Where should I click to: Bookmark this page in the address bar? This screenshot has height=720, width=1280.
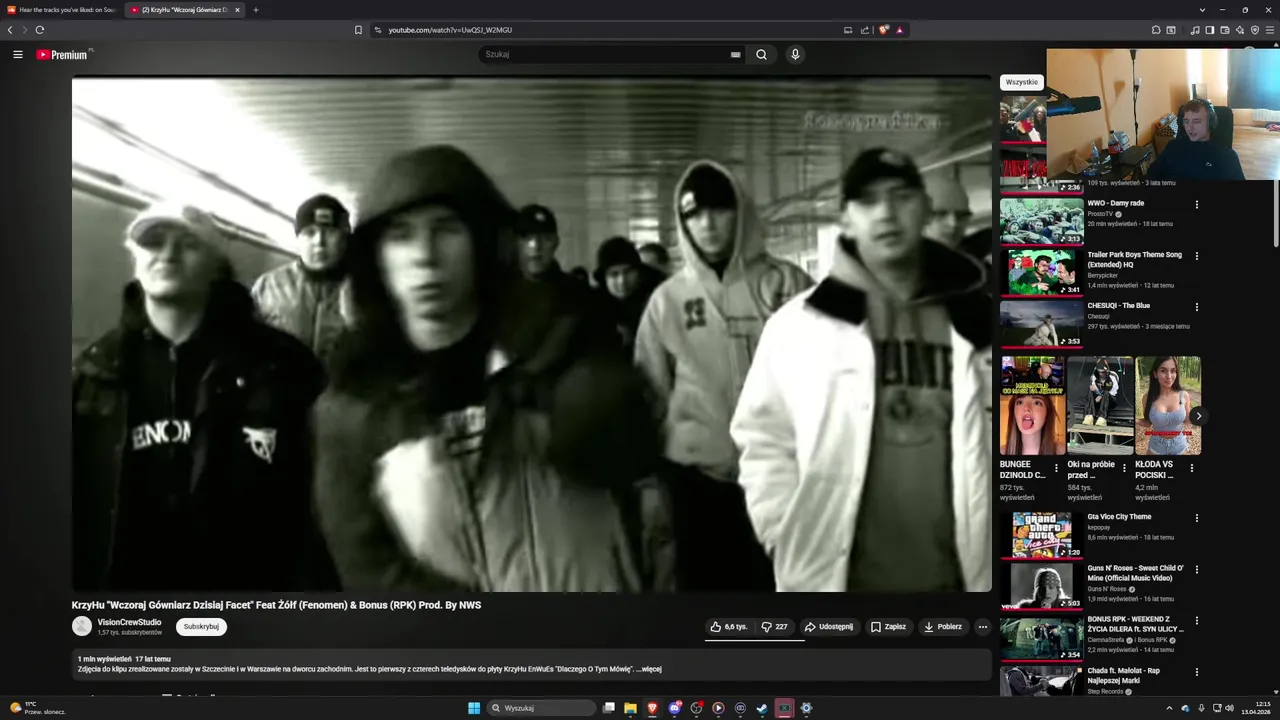[358, 30]
